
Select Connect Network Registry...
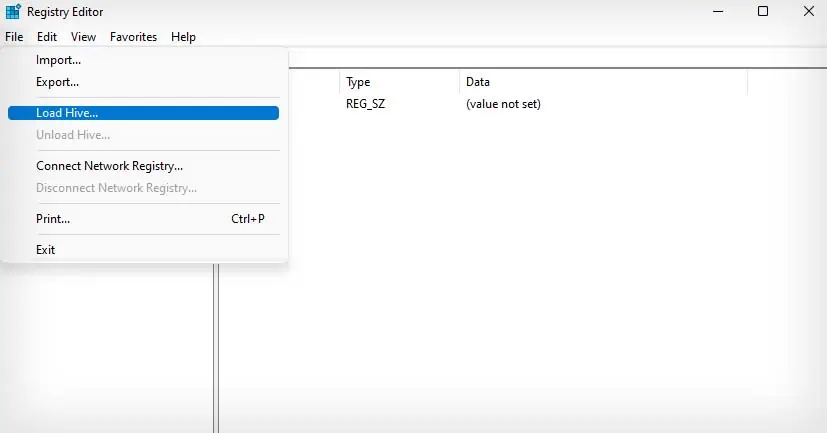pyautogui.click(x=143, y=166)
